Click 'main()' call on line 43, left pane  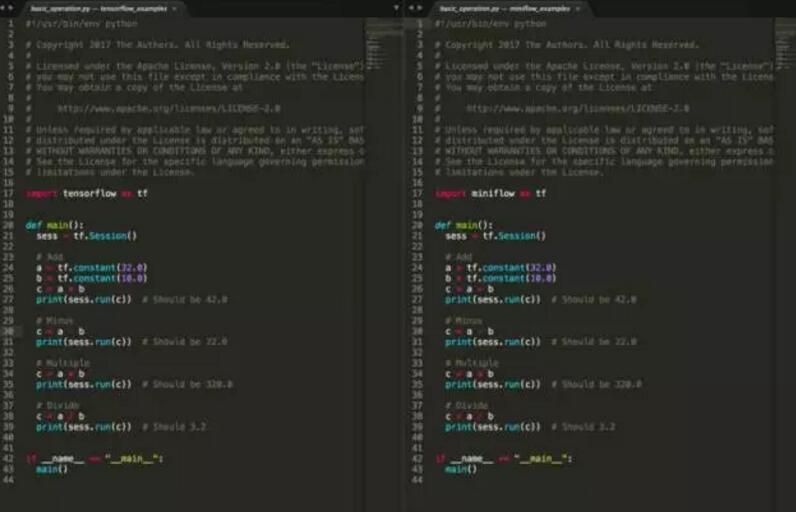point(52,469)
